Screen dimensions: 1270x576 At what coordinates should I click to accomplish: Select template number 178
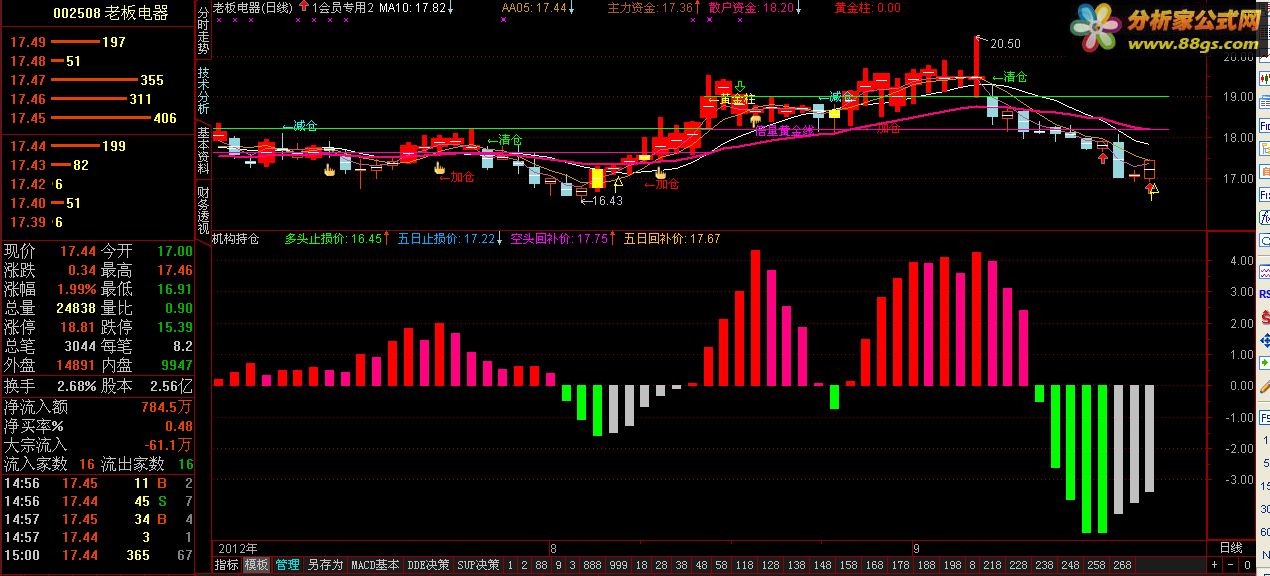pyautogui.click(x=901, y=565)
